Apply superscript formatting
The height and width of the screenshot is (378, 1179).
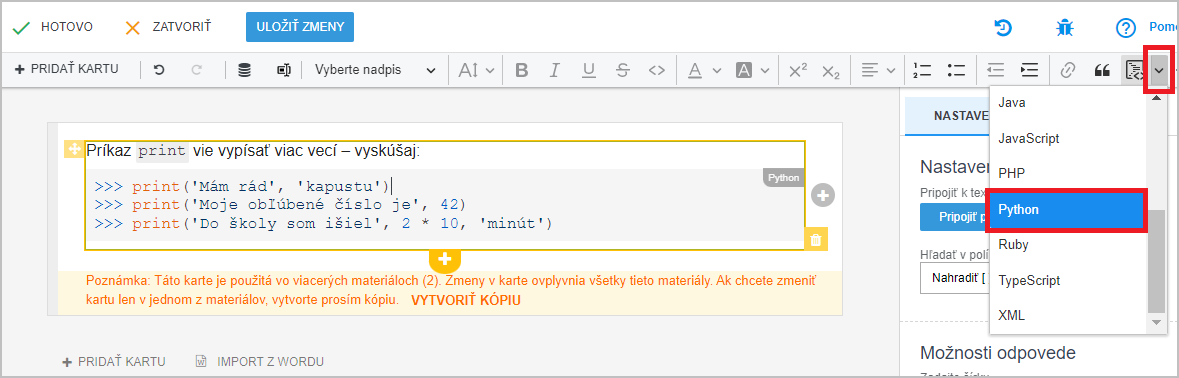798,70
